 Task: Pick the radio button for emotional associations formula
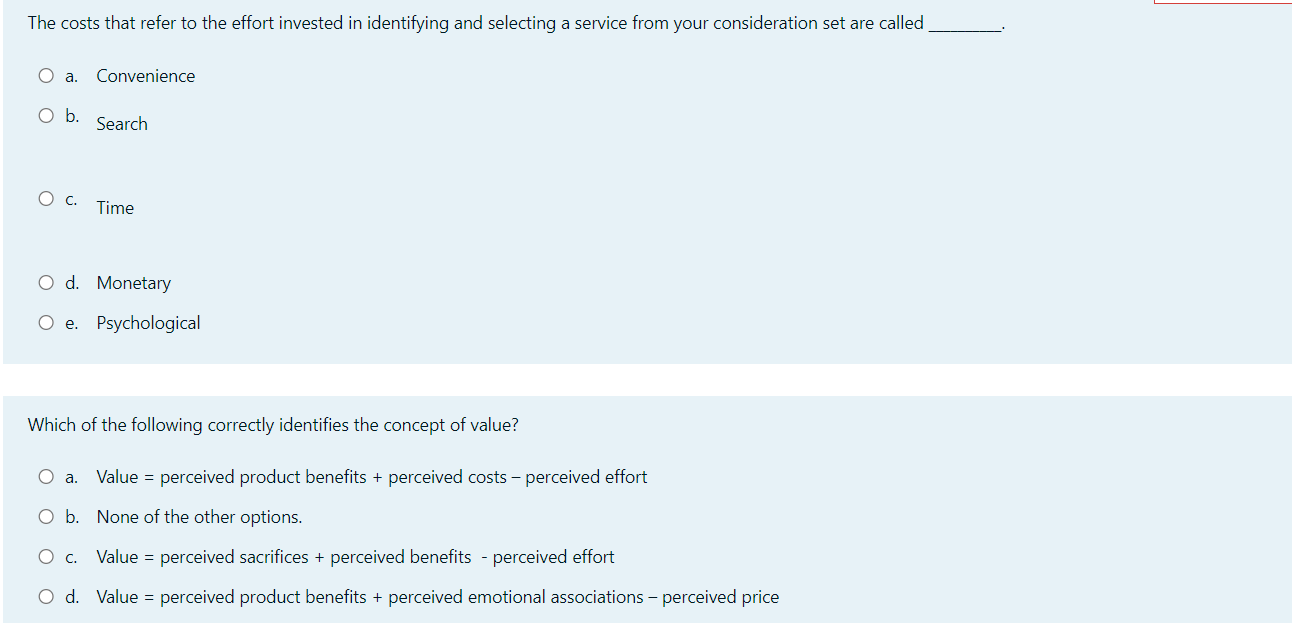pyautogui.click(x=46, y=597)
